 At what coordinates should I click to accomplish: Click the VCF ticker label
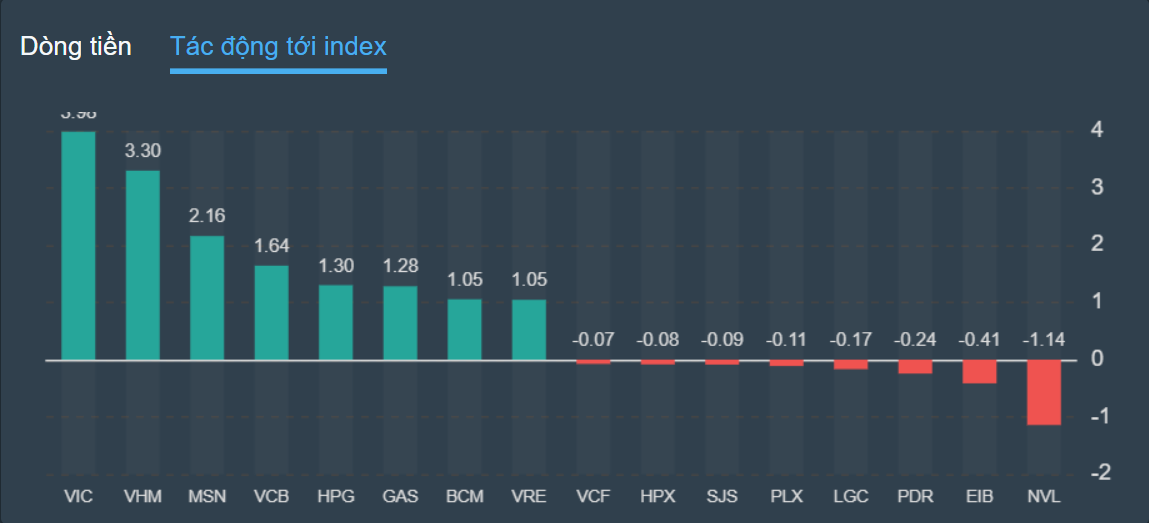pyautogui.click(x=593, y=496)
